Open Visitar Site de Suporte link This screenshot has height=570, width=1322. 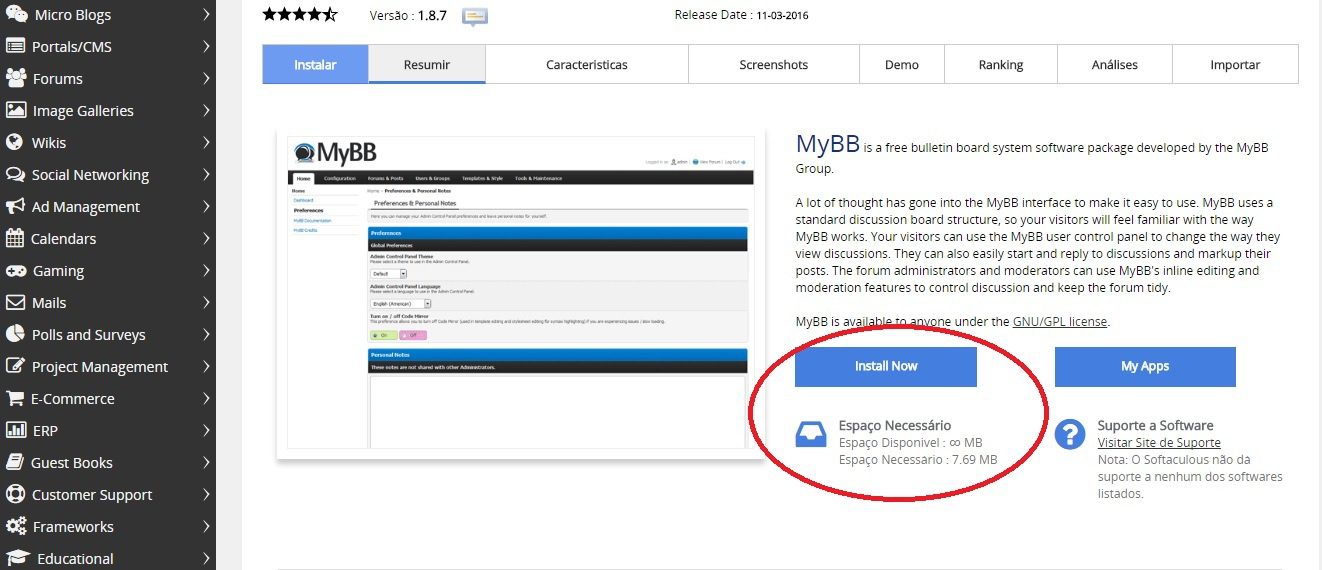pyautogui.click(x=1159, y=442)
